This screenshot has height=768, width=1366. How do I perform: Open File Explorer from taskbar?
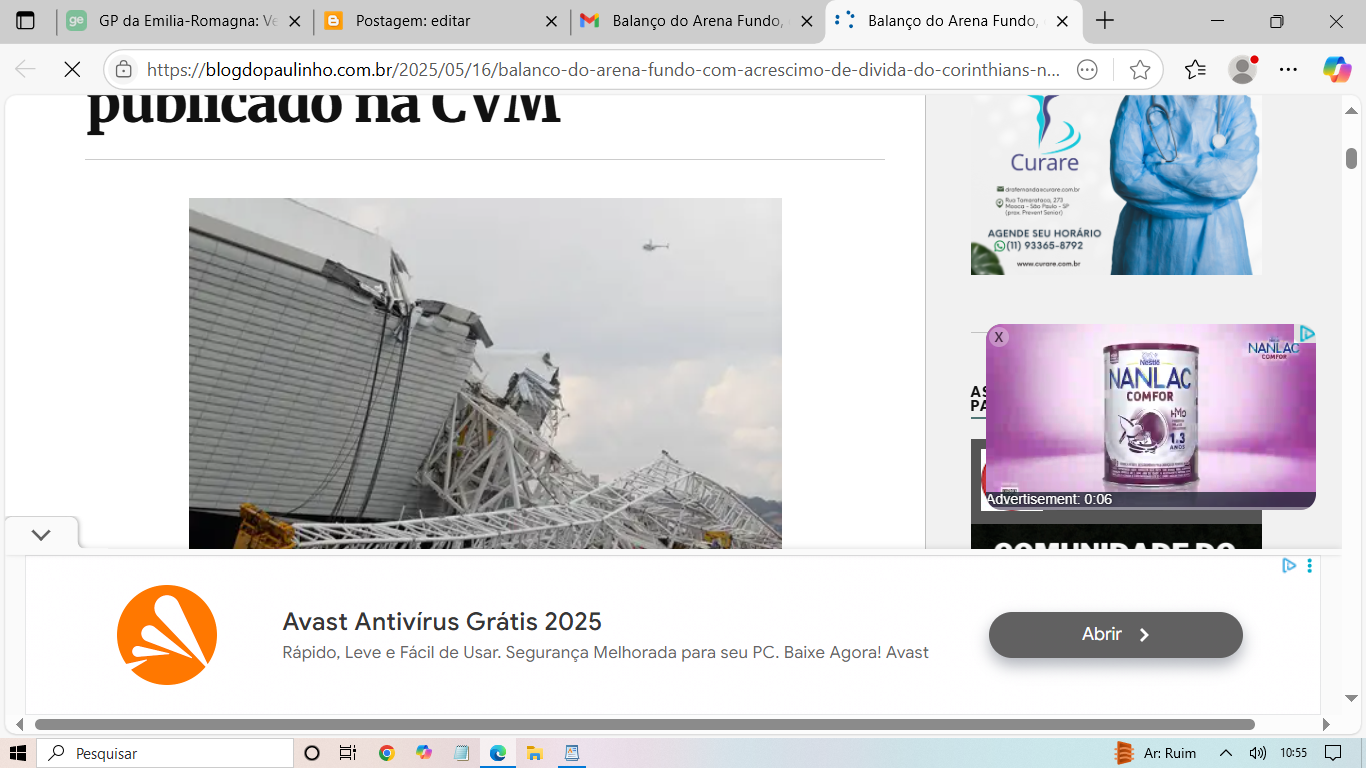[535, 753]
